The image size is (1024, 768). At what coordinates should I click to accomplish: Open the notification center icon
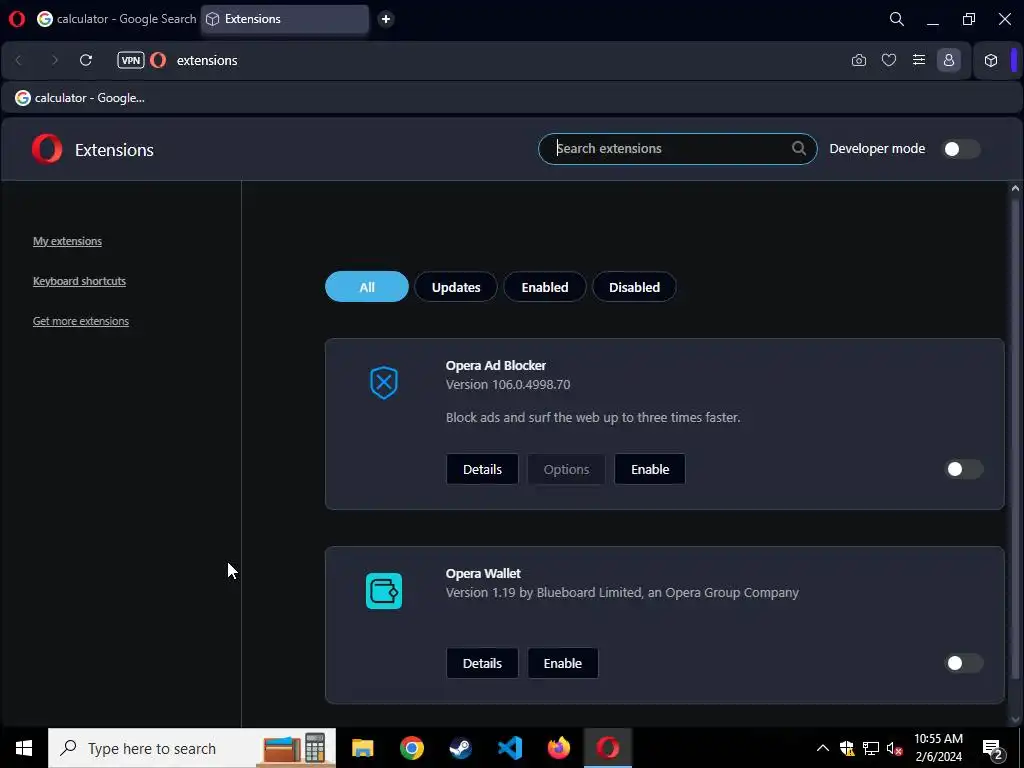993,748
